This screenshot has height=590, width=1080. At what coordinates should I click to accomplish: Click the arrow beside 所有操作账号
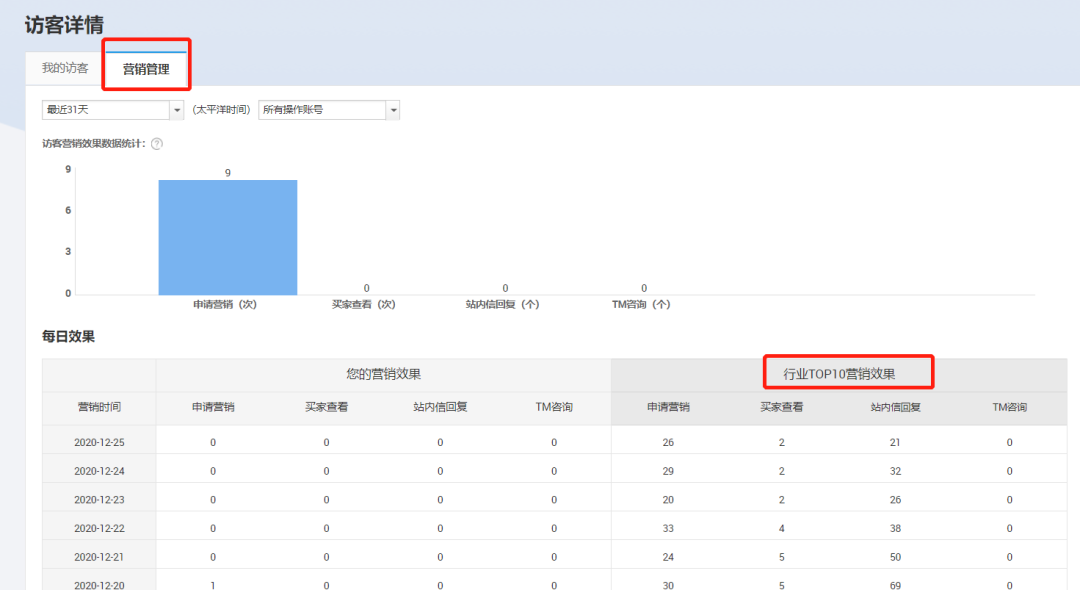click(x=393, y=110)
